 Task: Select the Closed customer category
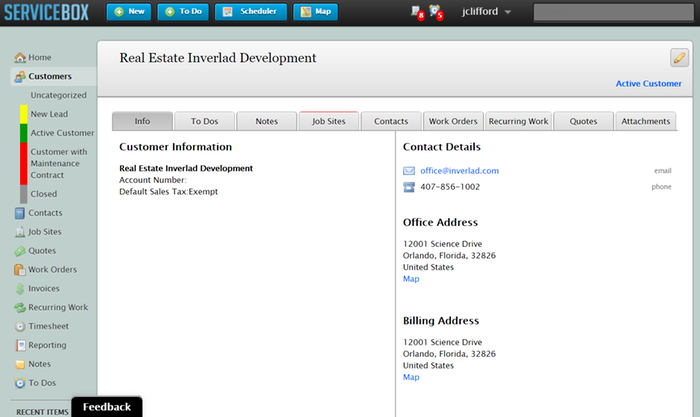pyautogui.click(x=44, y=194)
